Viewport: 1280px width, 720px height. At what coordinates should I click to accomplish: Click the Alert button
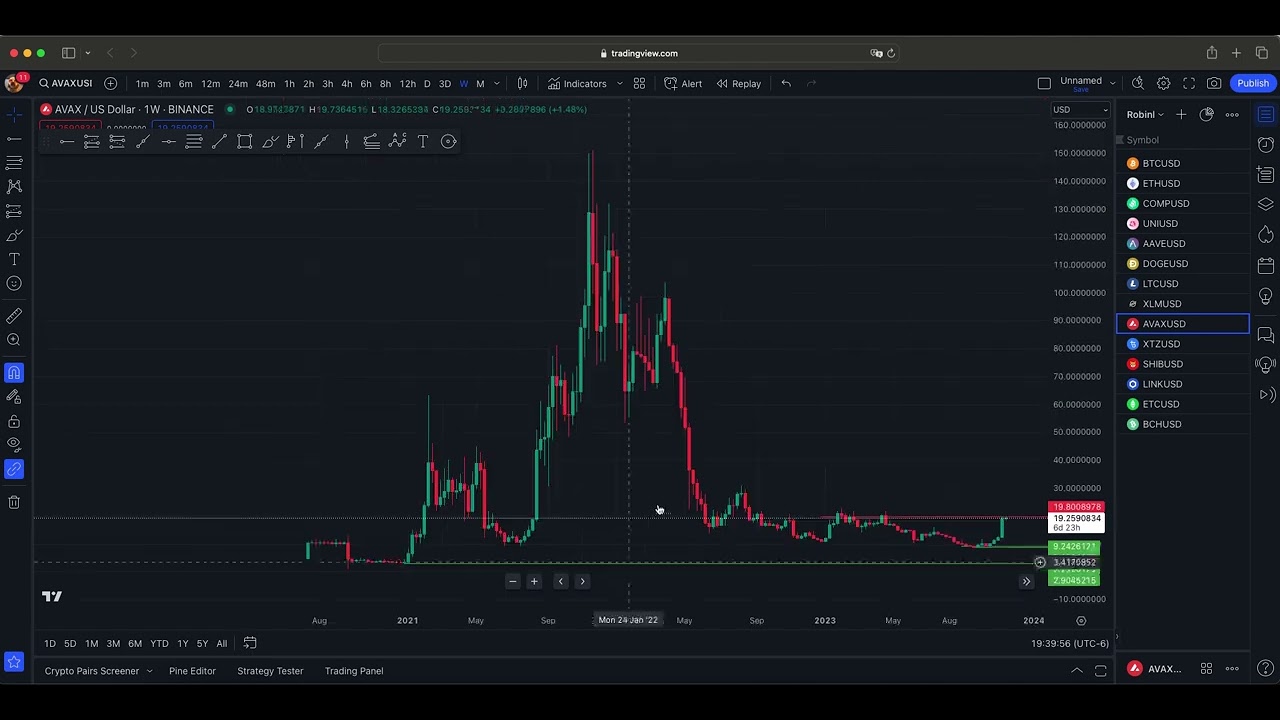click(x=683, y=84)
